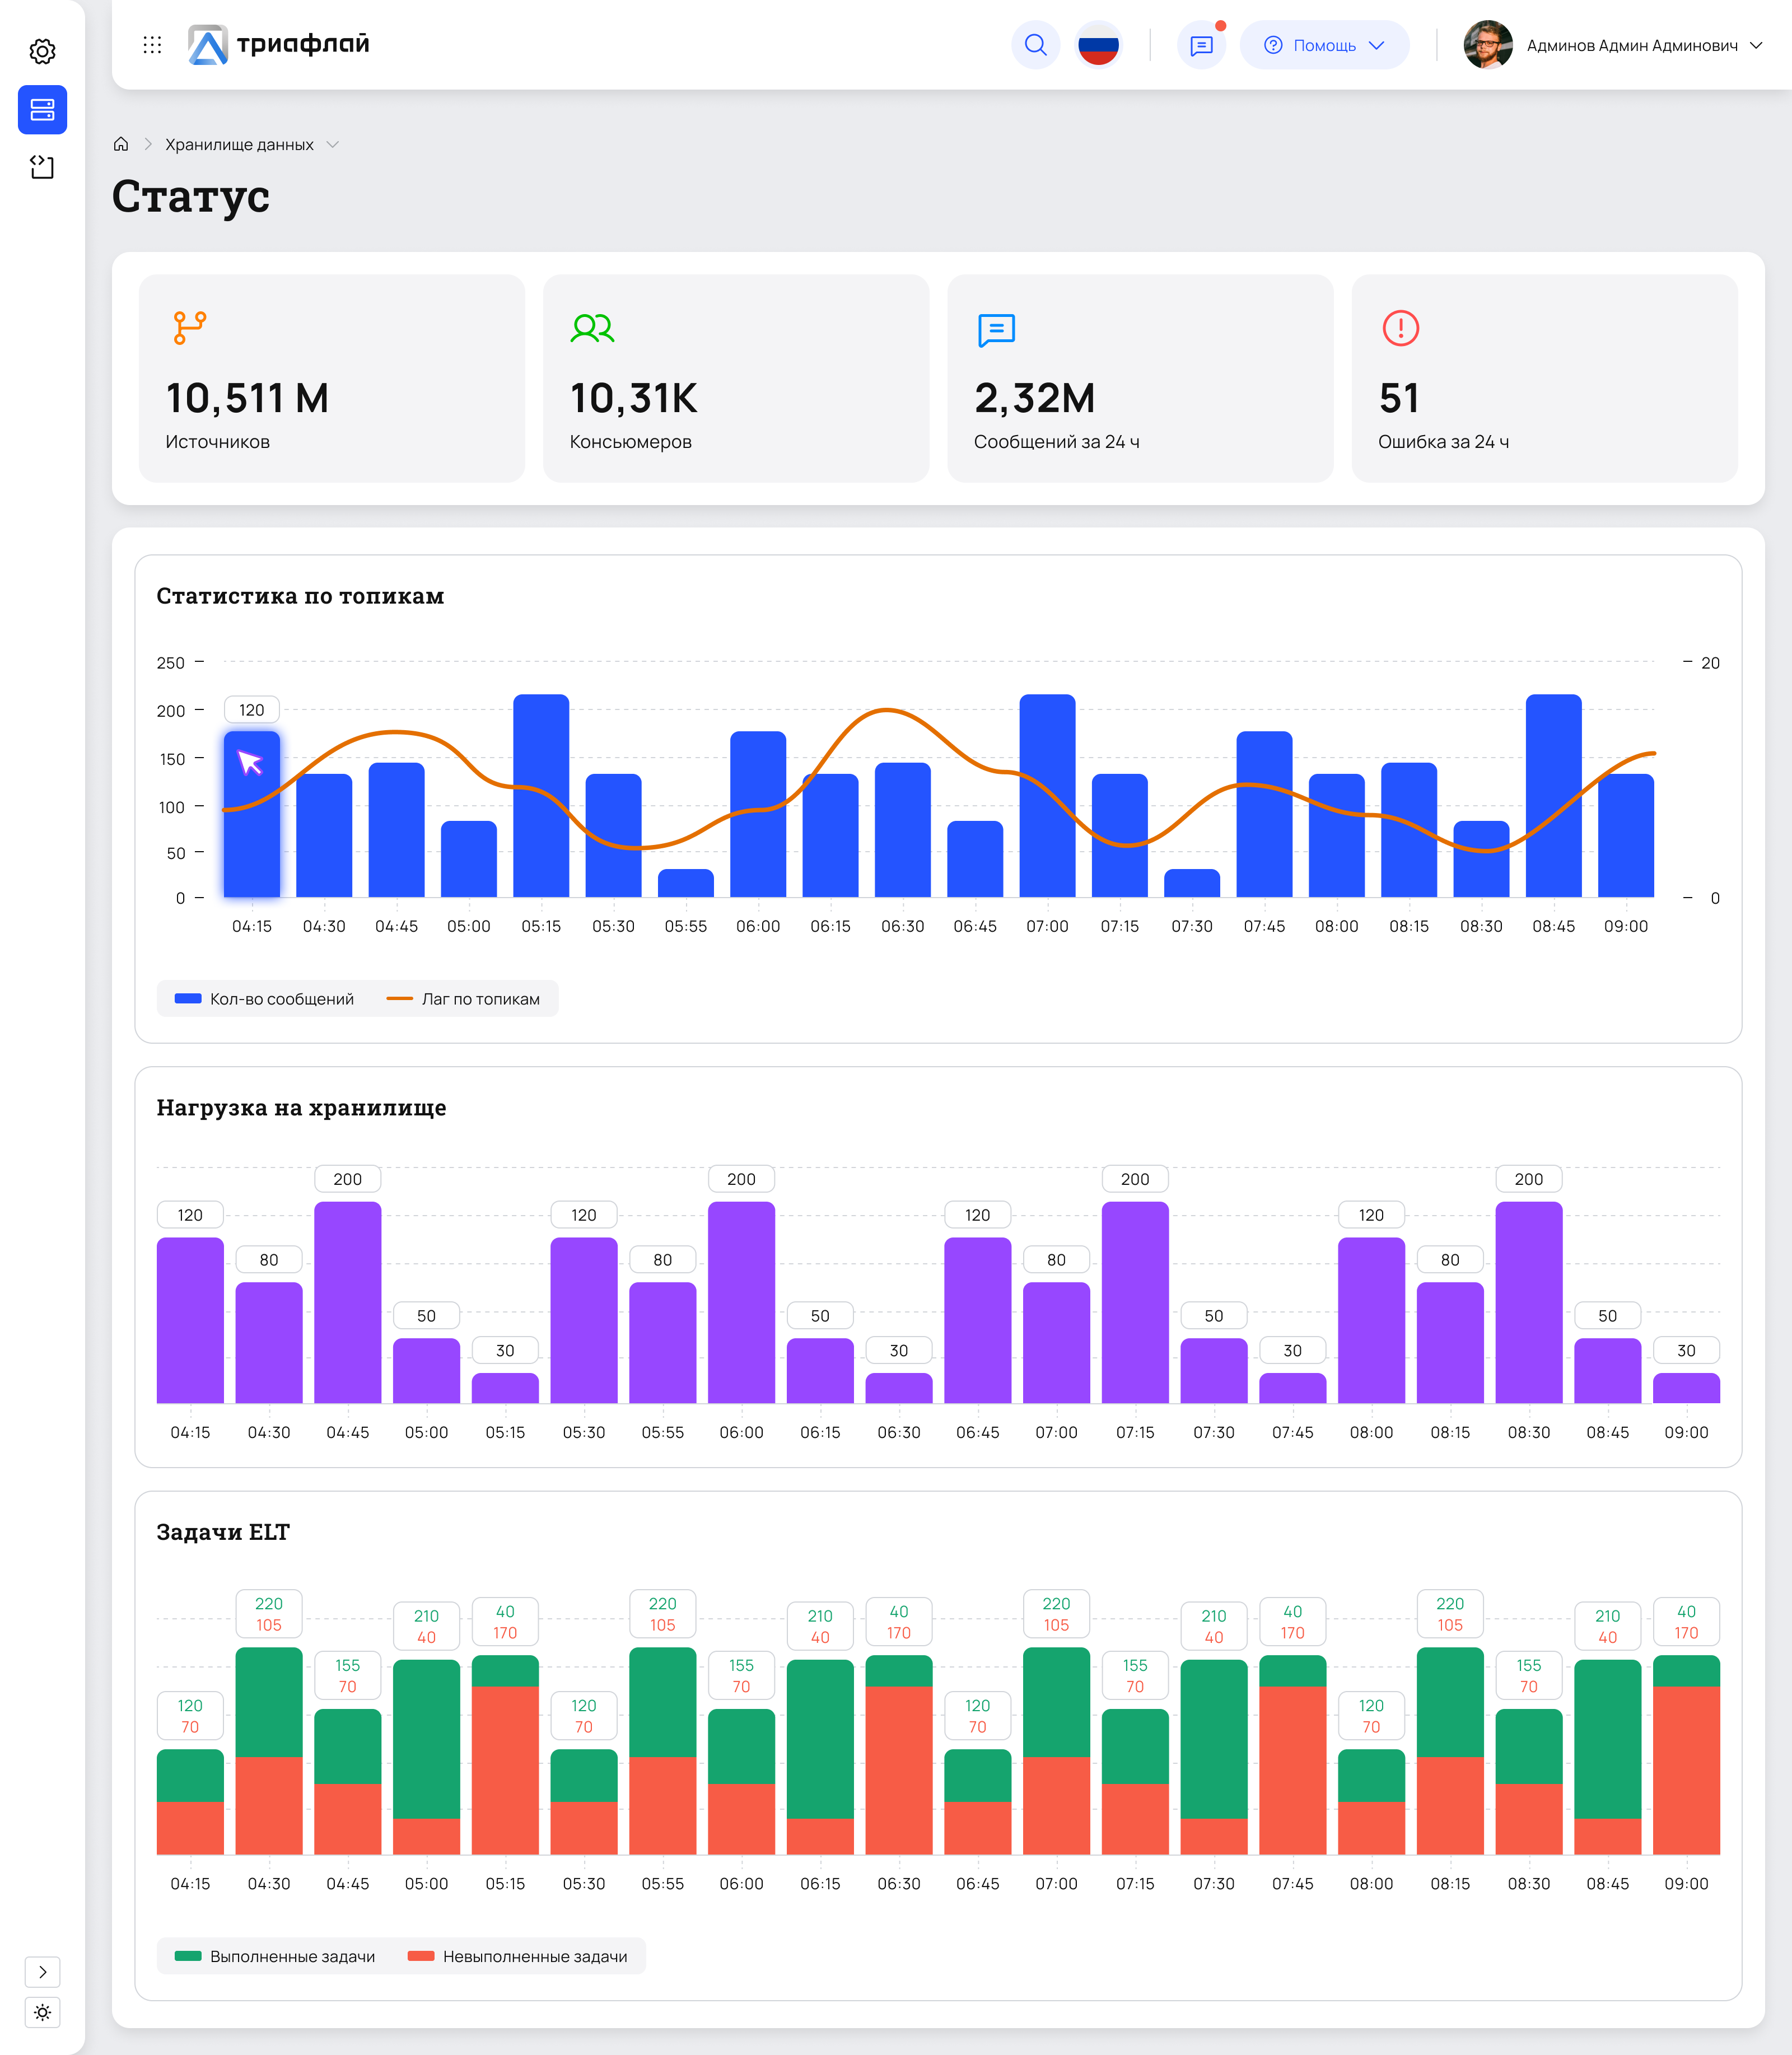Open the settings gear in sidebar
The width and height of the screenshot is (1792, 2055).
tap(42, 51)
